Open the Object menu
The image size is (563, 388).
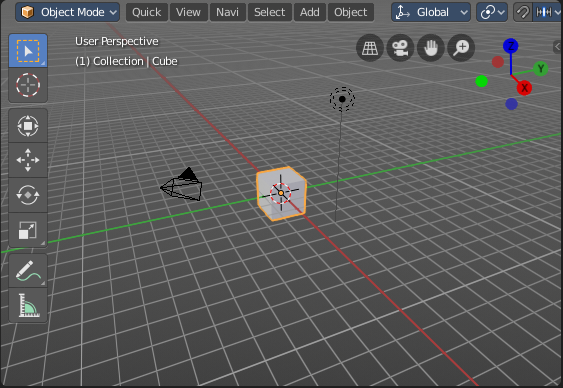(351, 12)
